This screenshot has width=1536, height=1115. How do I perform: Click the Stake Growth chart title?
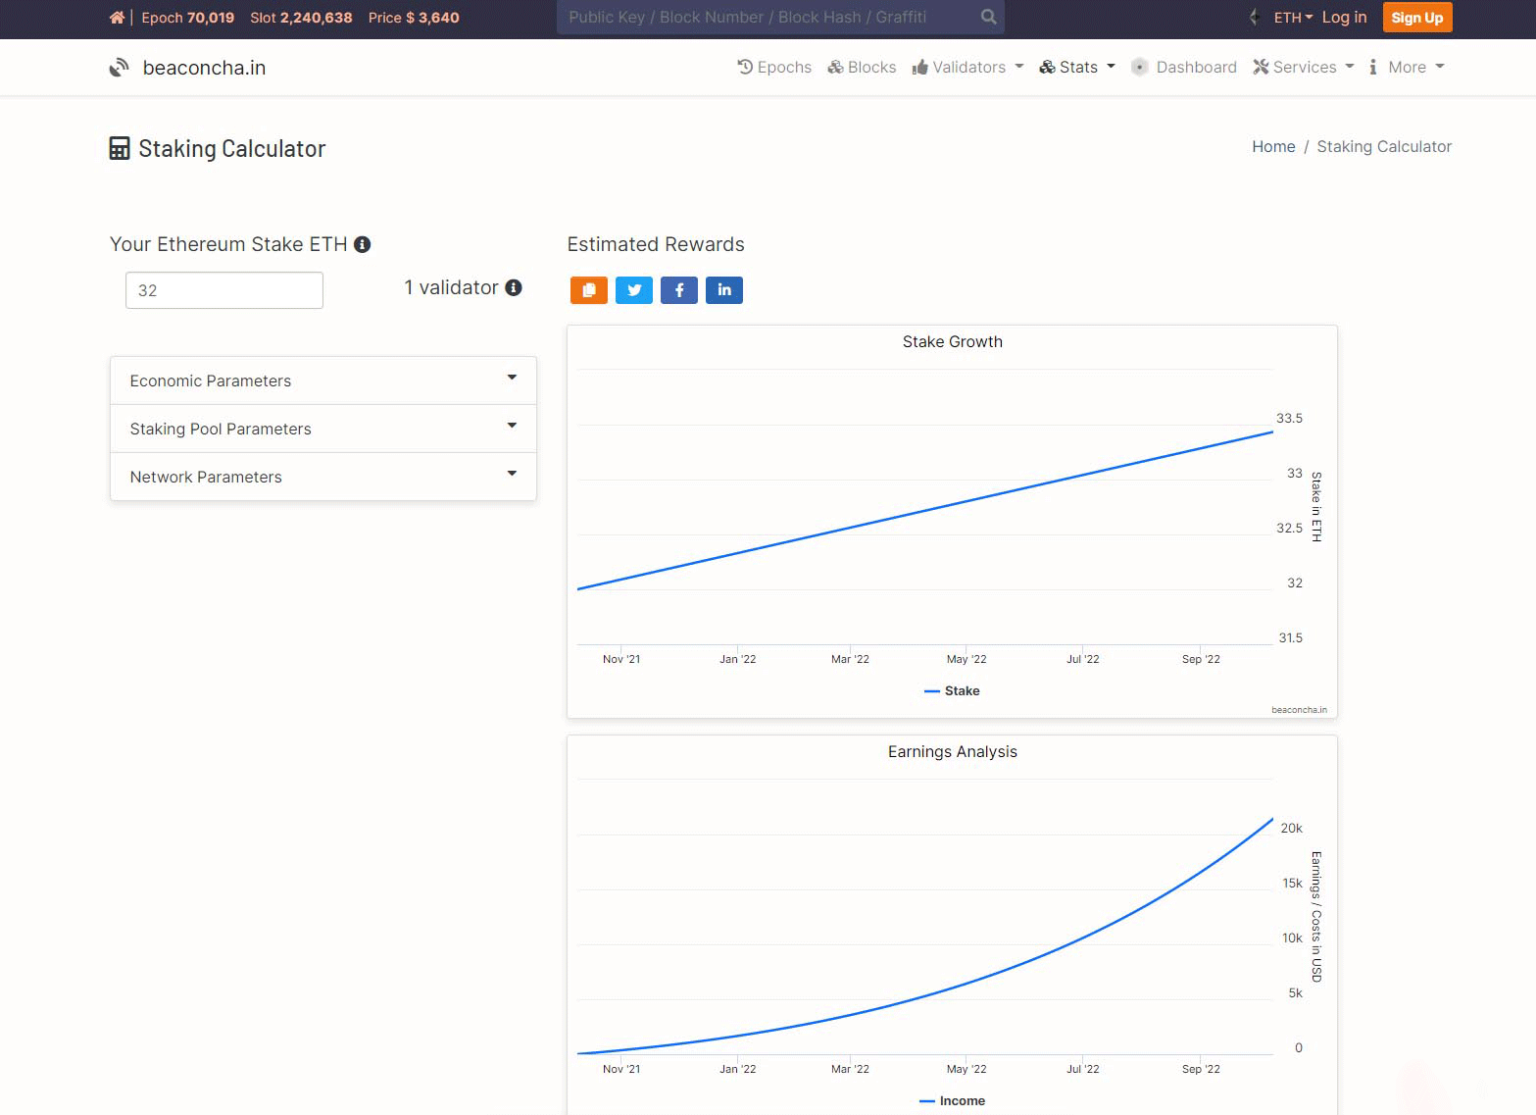pos(952,342)
